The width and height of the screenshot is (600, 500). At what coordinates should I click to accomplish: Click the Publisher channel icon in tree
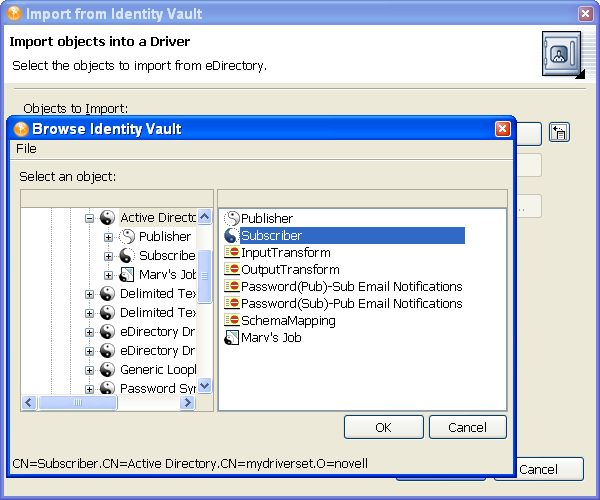click(127, 237)
